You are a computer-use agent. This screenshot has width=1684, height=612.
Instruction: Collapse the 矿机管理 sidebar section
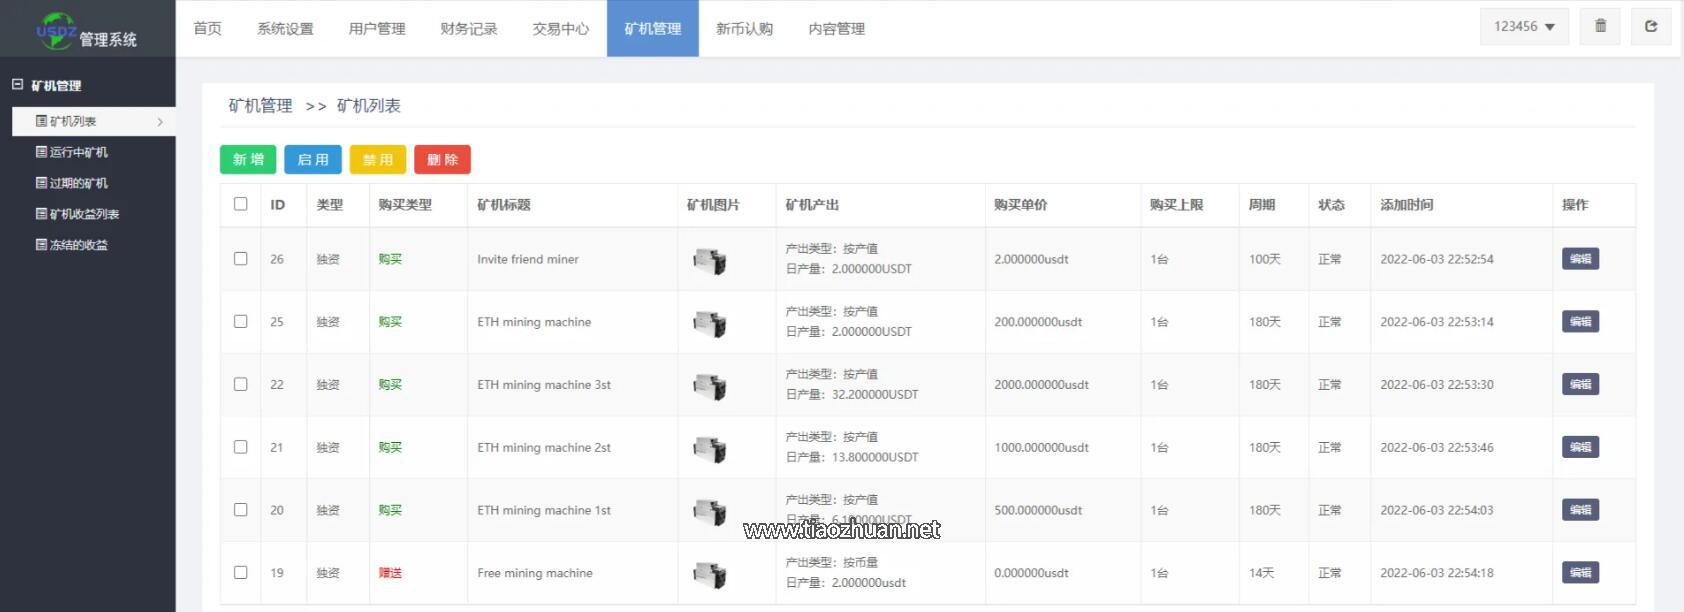[x=18, y=85]
